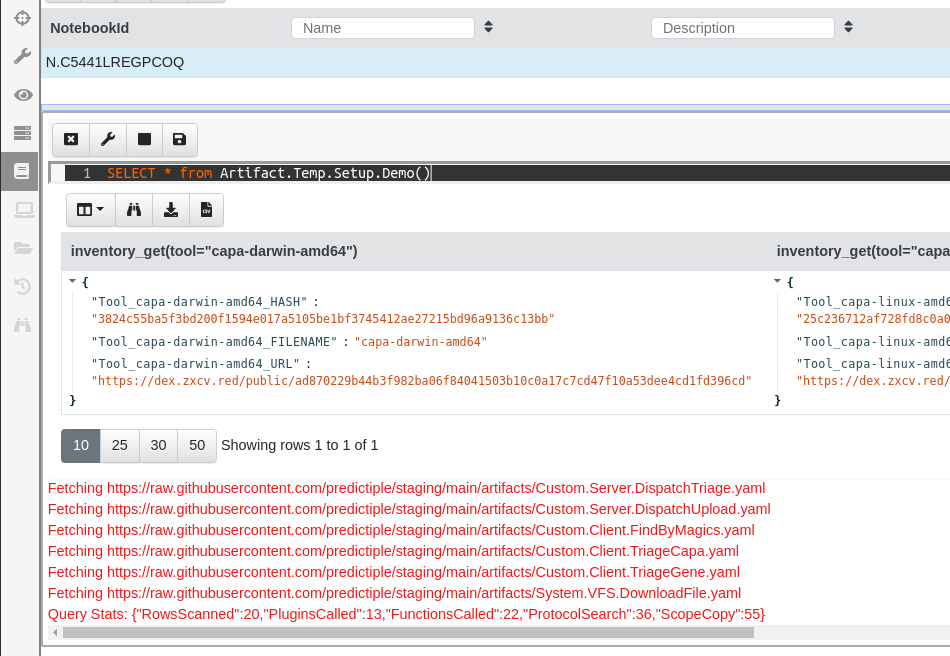Set page size to 50 rows
This screenshot has width=950, height=656.
197,445
